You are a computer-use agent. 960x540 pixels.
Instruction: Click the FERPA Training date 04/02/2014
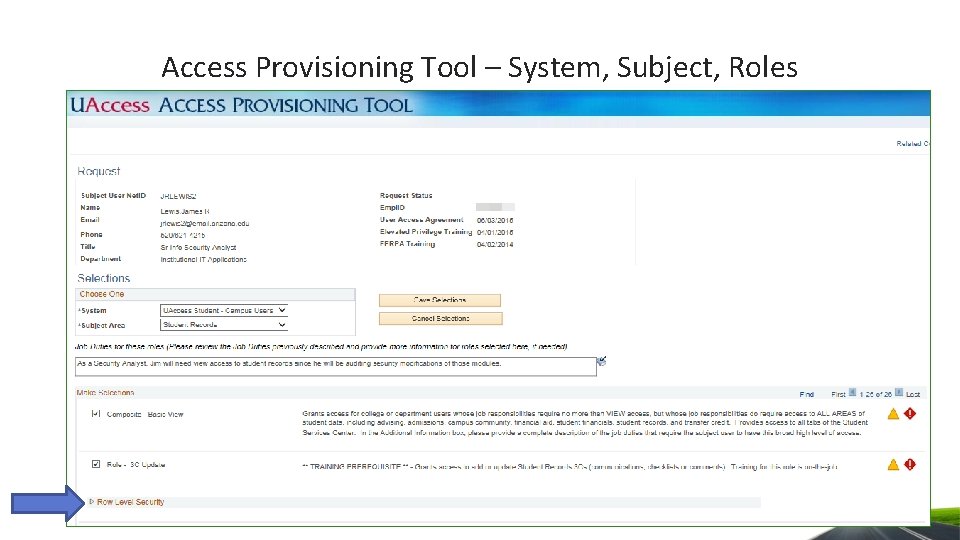tap(495, 244)
